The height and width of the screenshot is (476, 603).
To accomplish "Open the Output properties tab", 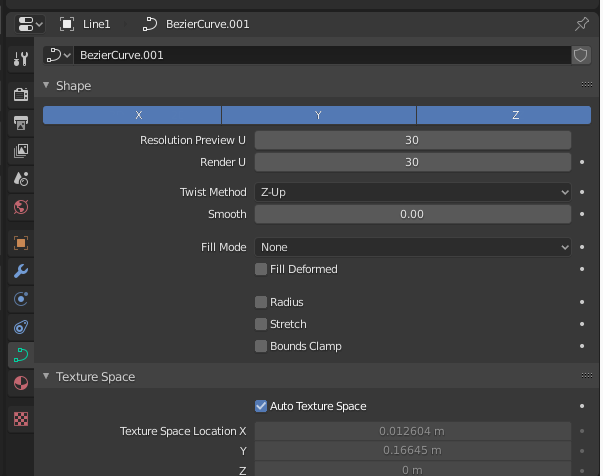I will [21, 123].
